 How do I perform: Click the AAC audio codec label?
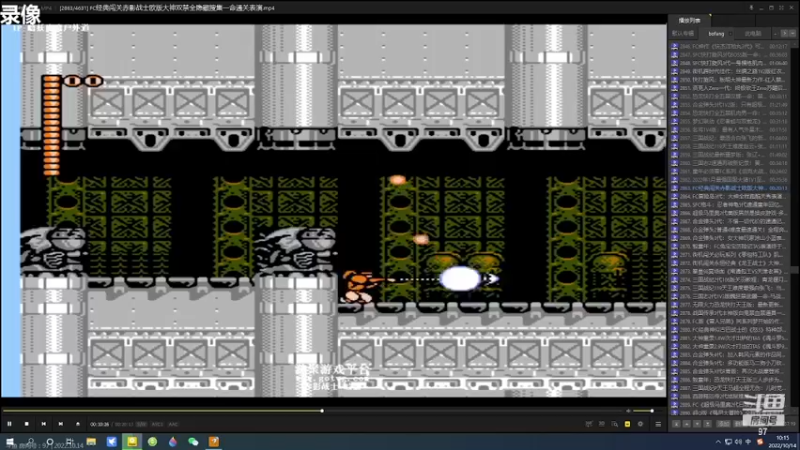[173, 424]
